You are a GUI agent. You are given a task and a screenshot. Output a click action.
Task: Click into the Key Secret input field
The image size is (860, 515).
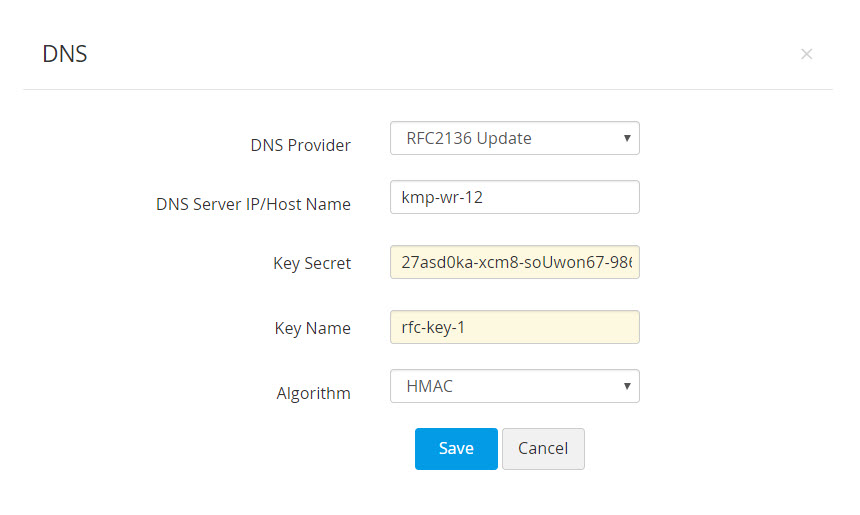pos(514,263)
